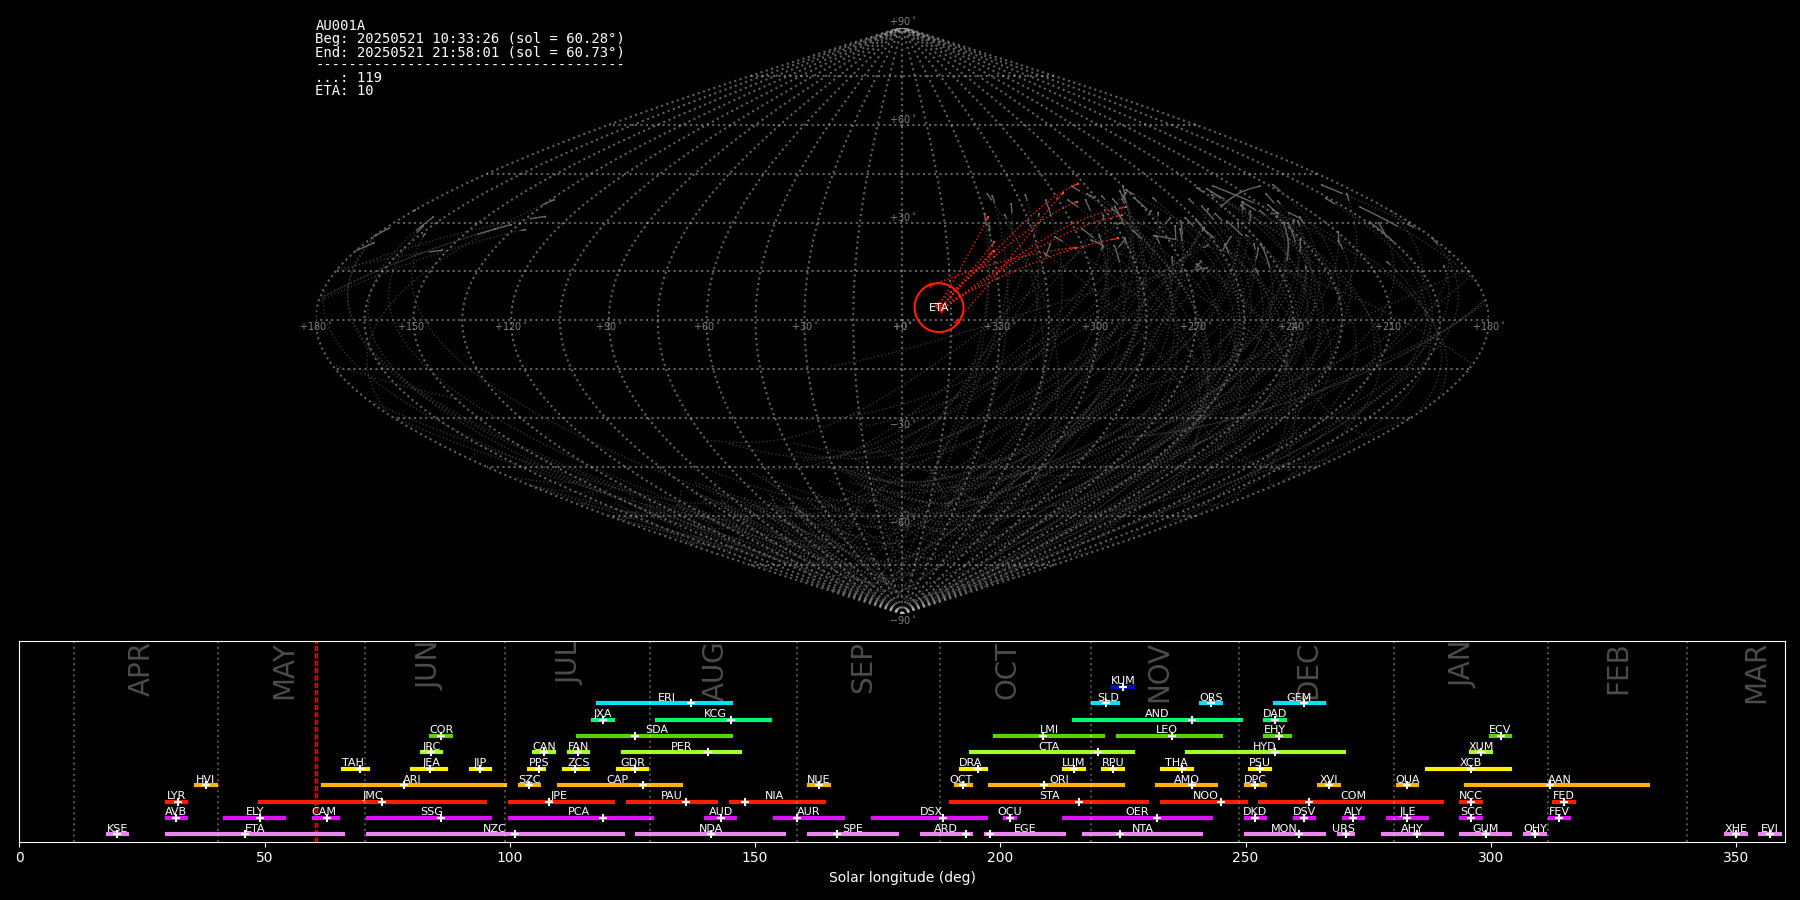
Task: Click the 100 tick on solar longitude axis
Action: [510, 857]
